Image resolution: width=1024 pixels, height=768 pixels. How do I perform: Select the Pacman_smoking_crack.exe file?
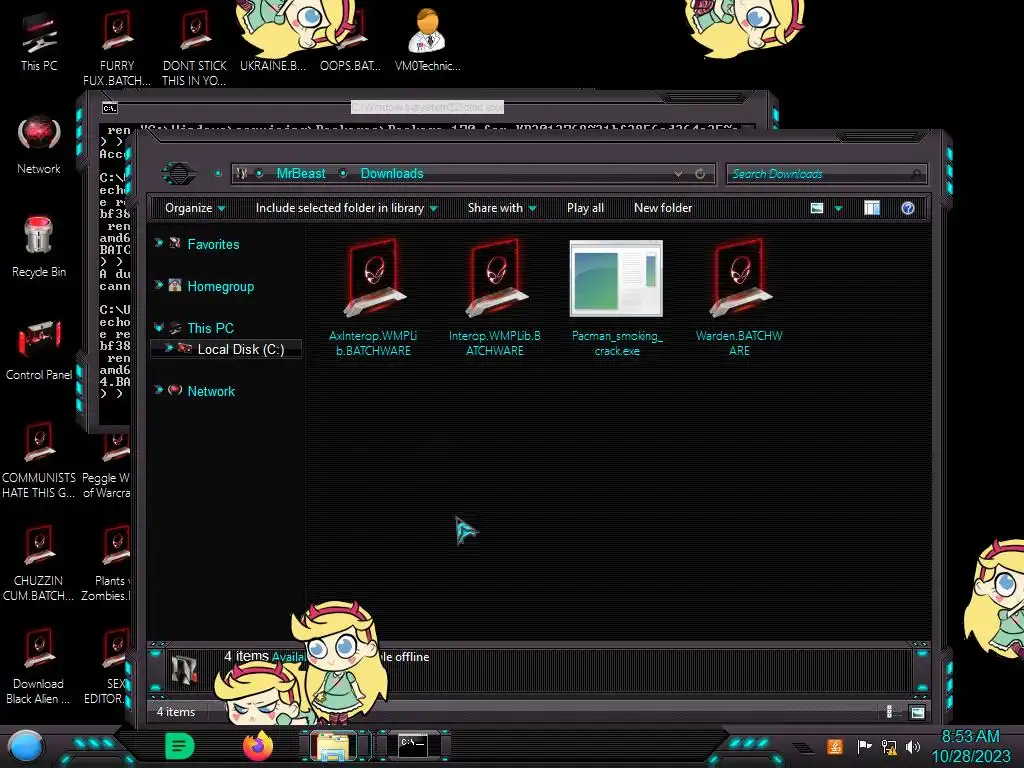tap(616, 298)
